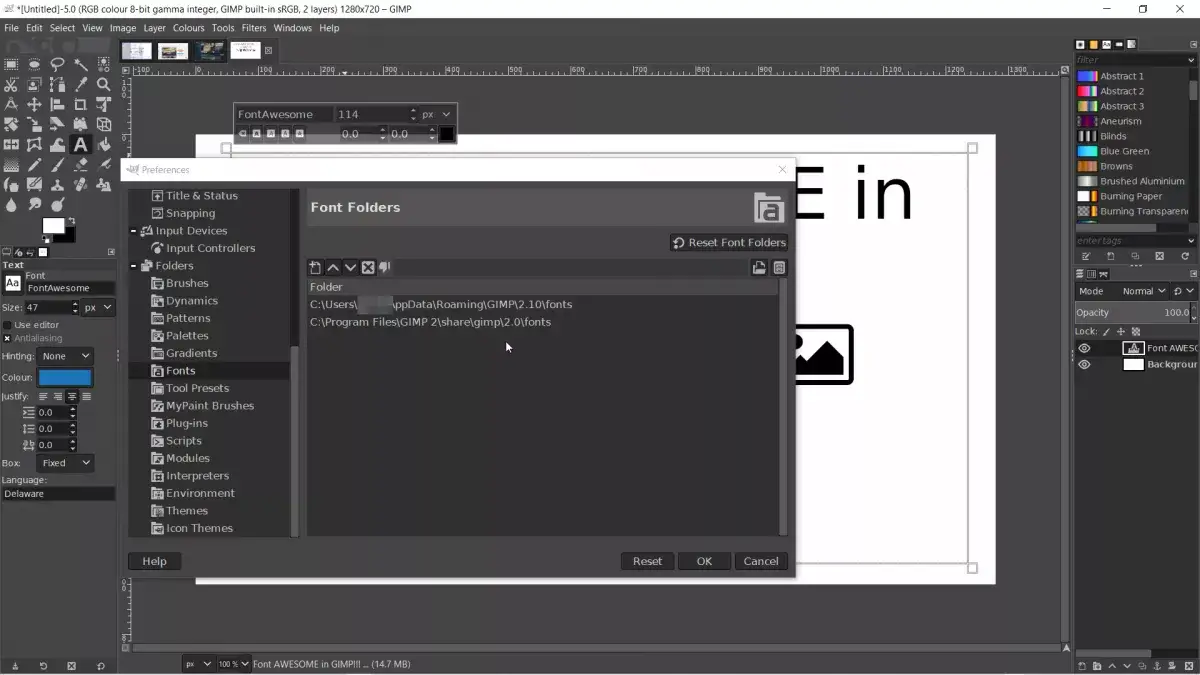Open the File menu
The image size is (1200, 675).
point(11,28)
